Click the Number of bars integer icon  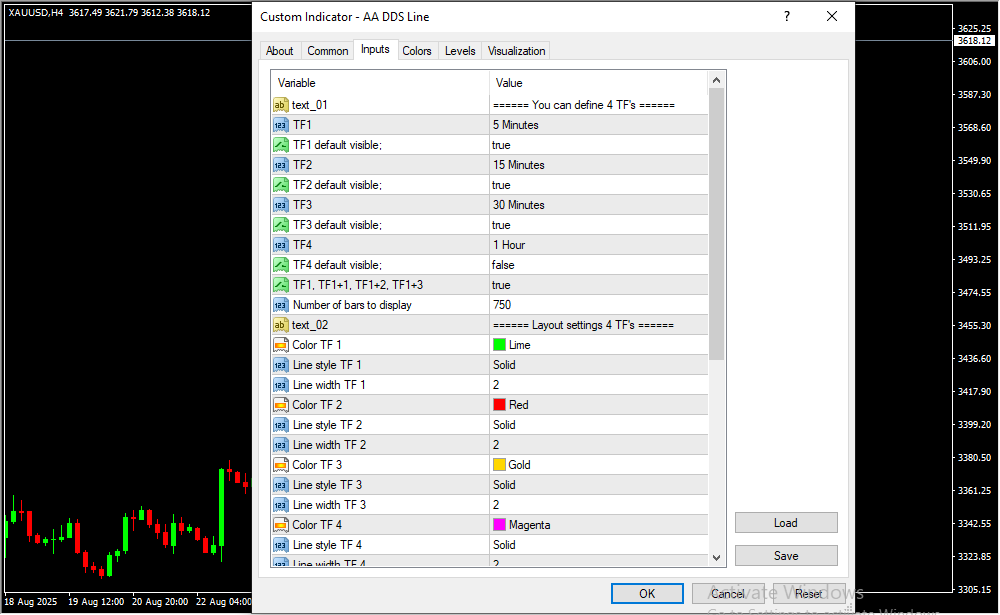pos(280,305)
